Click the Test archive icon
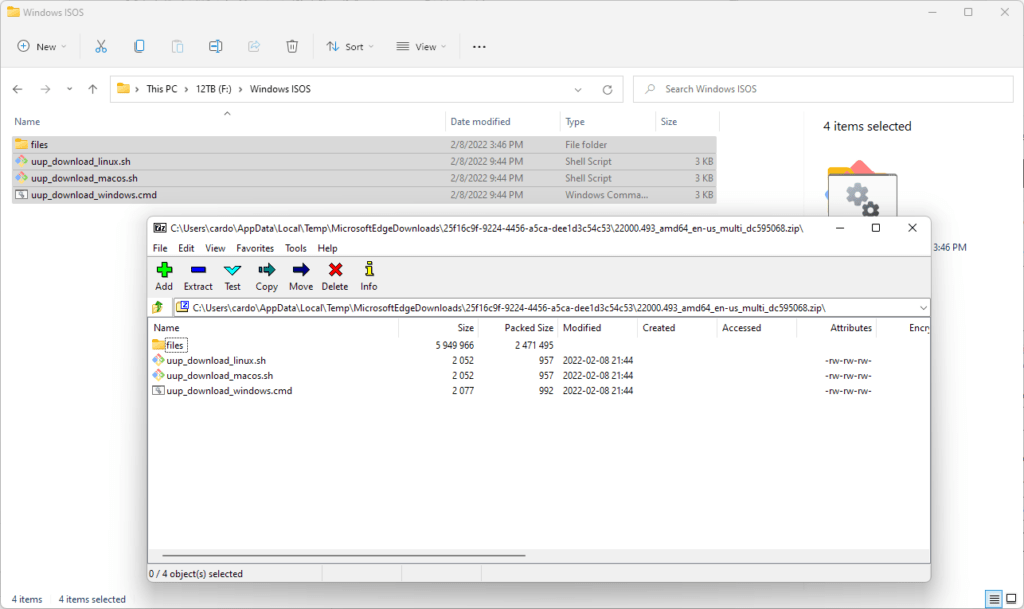 pos(232,275)
